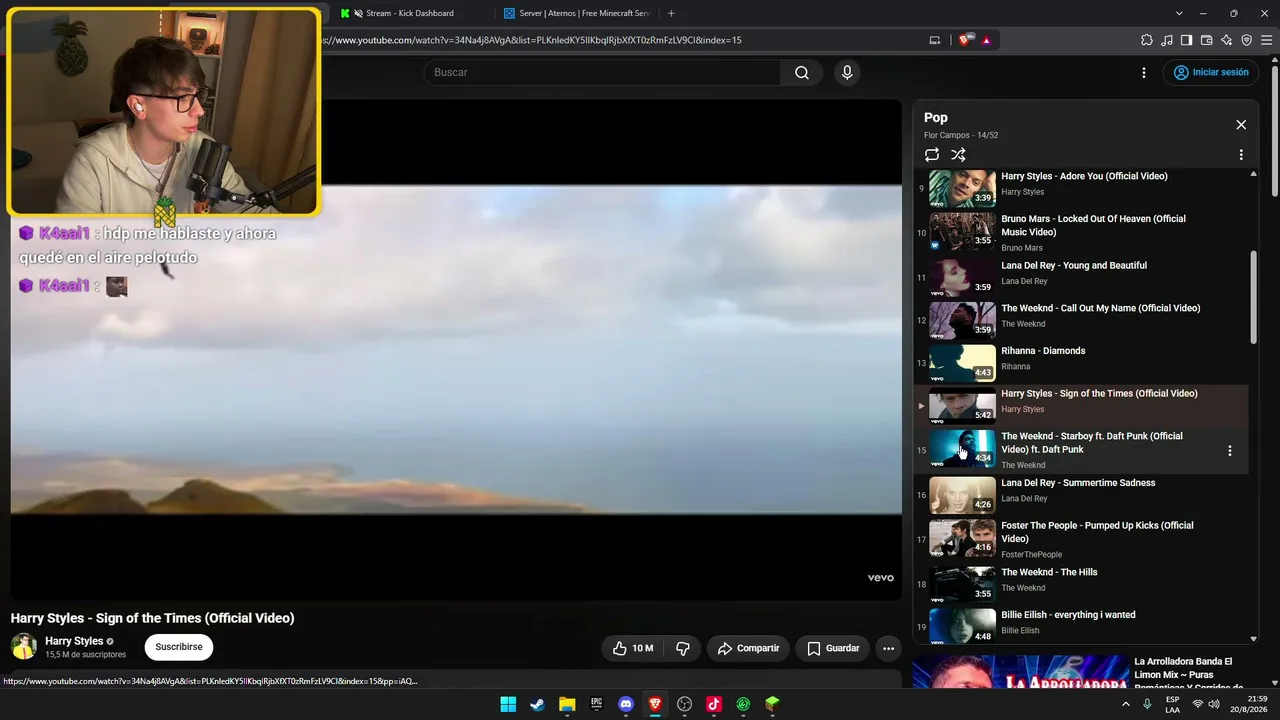Click the playlist panel scrollbar thumb
This screenshot has width=1280, height=720.
[1254, 296]
